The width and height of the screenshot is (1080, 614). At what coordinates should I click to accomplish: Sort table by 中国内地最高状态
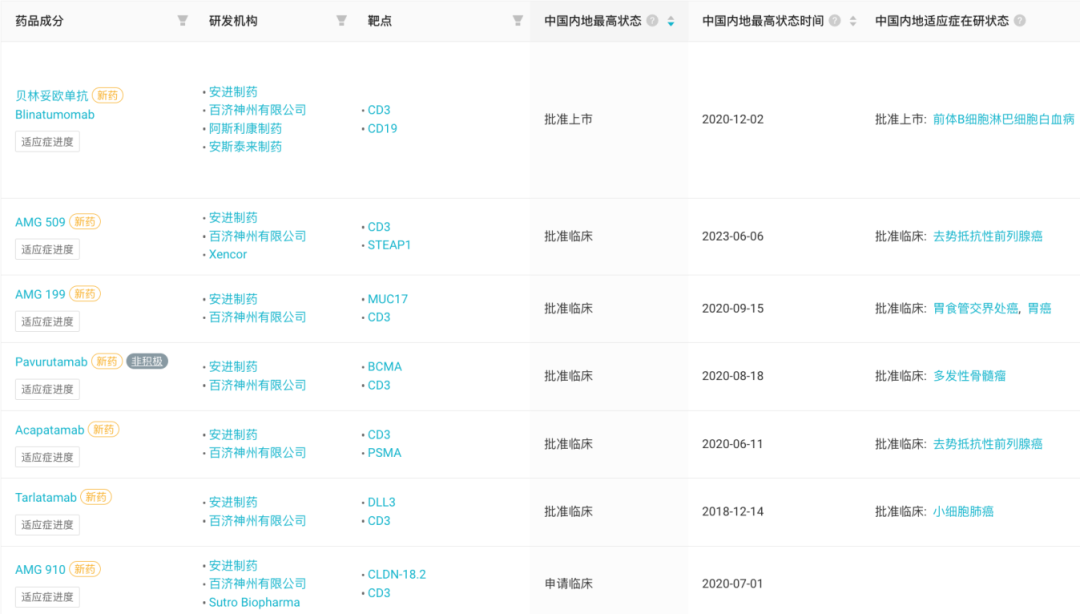[x=670, y=21]
